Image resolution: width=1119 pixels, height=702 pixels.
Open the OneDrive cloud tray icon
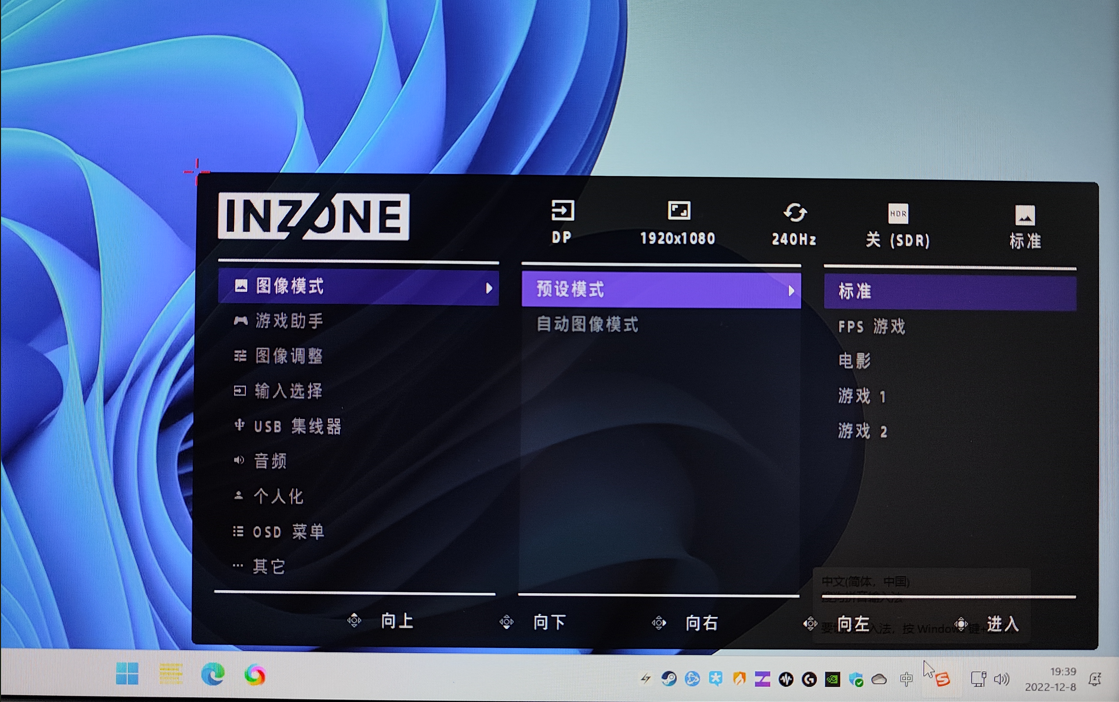pos(879,680)
